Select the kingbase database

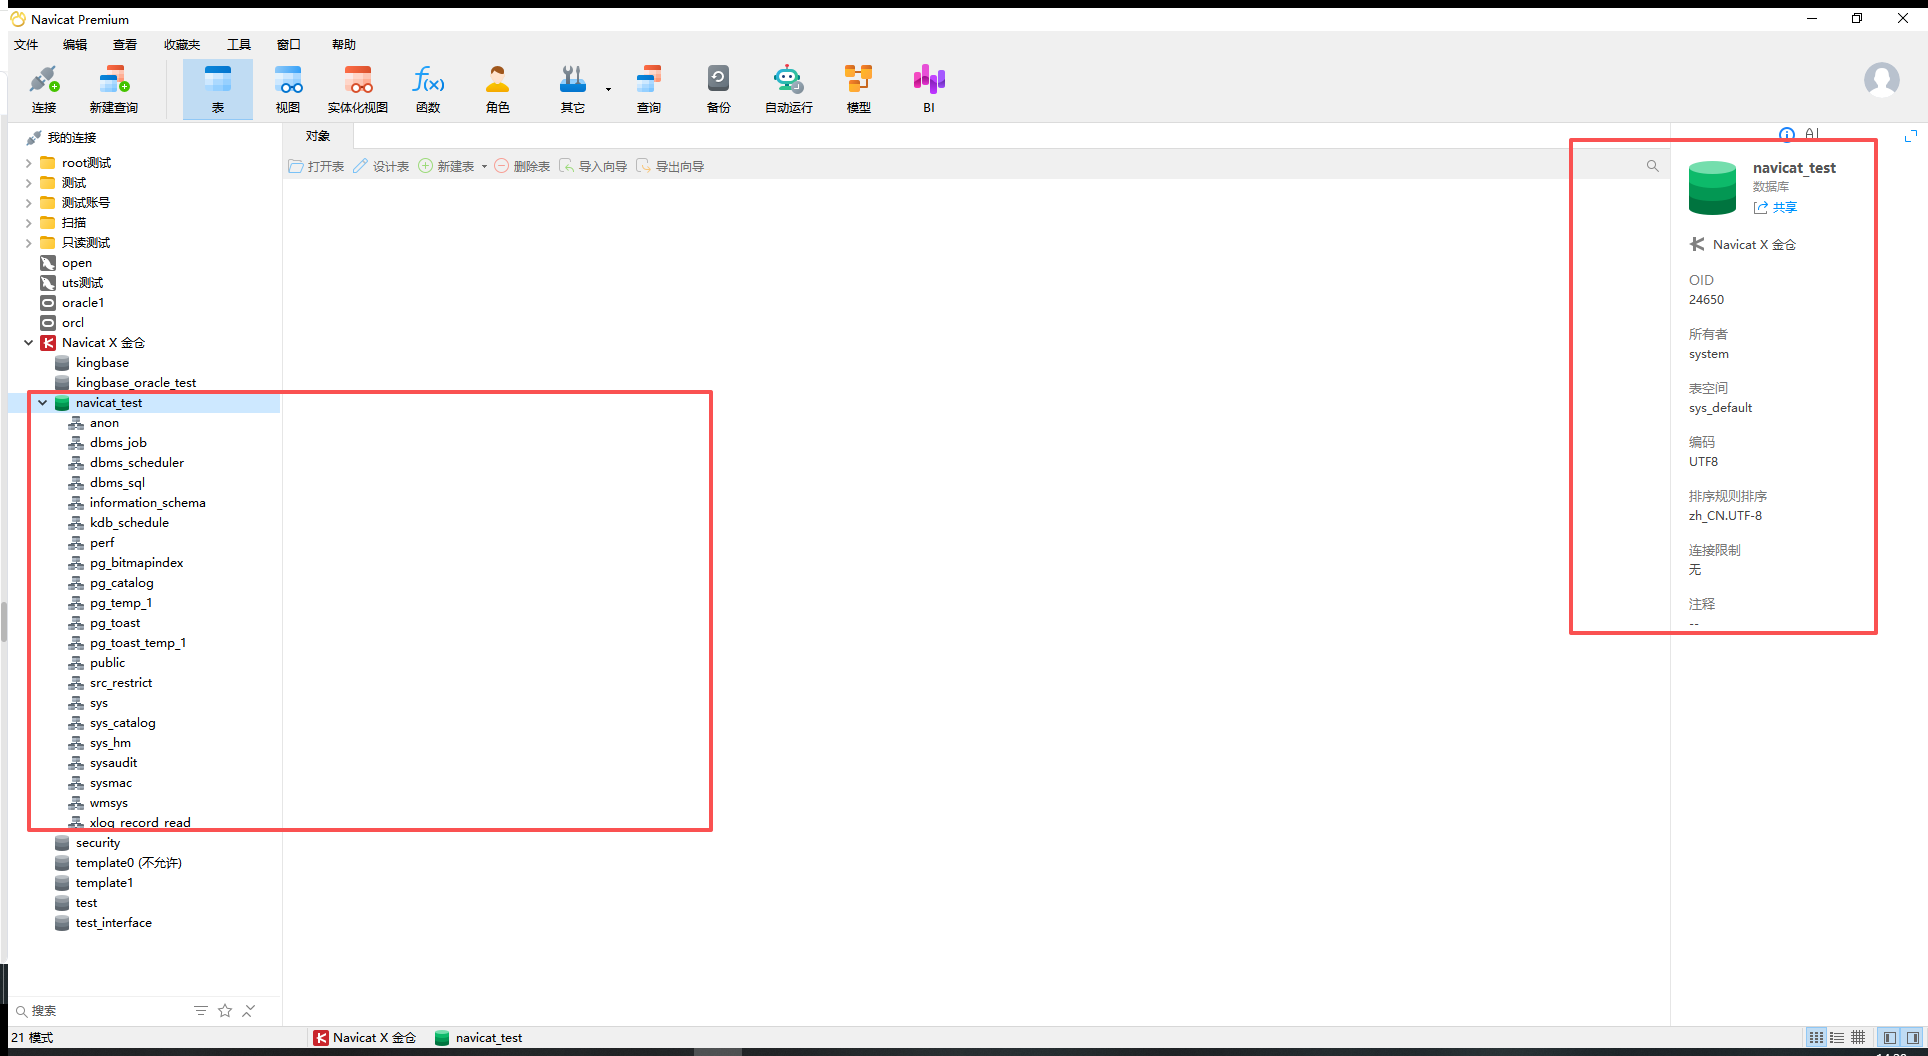point(102,363)
